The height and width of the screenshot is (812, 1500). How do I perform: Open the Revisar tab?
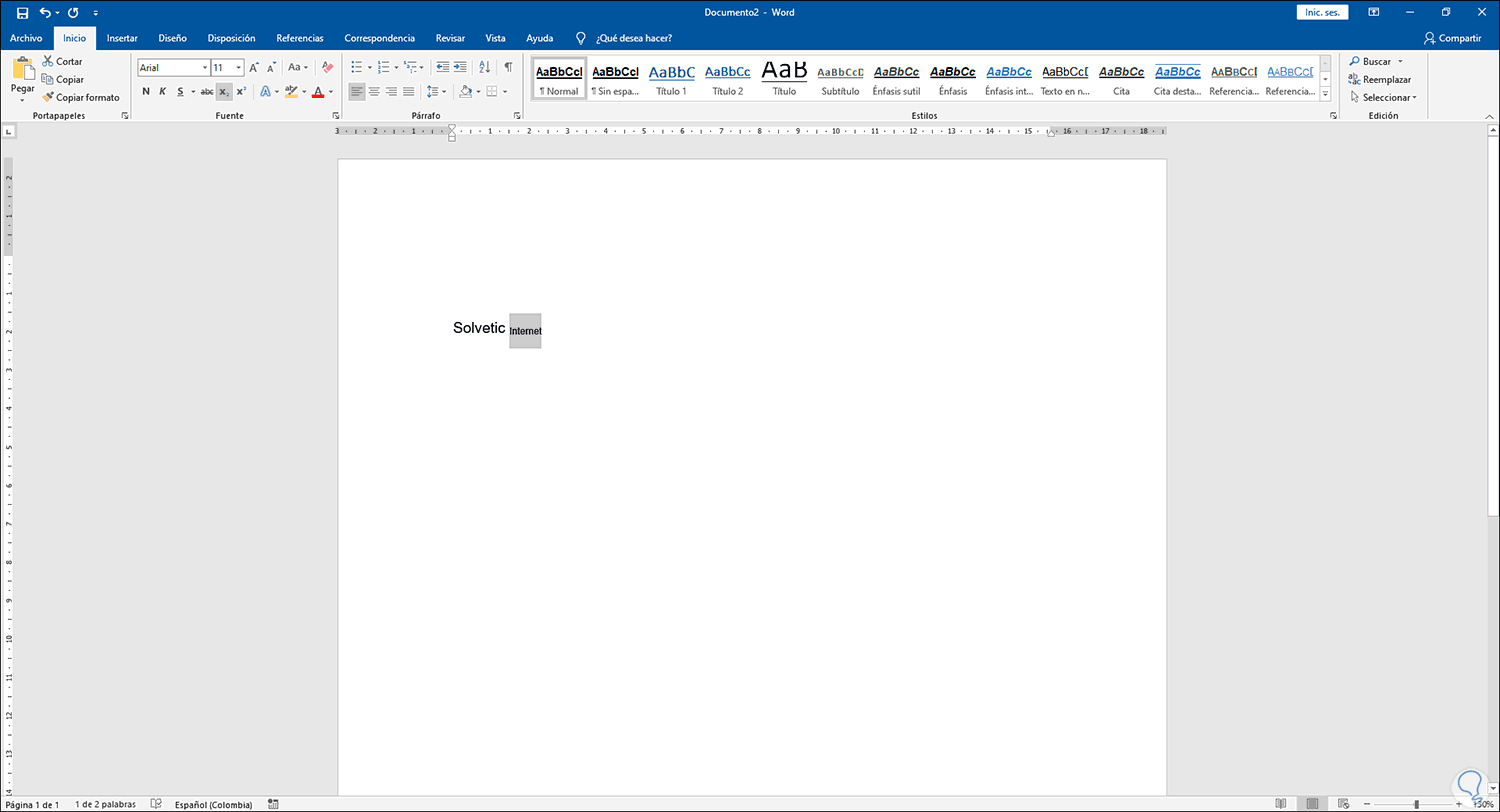point(450,38)
